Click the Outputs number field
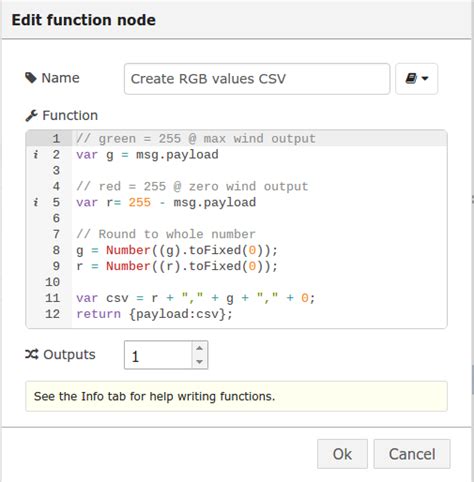 point(158,355)
